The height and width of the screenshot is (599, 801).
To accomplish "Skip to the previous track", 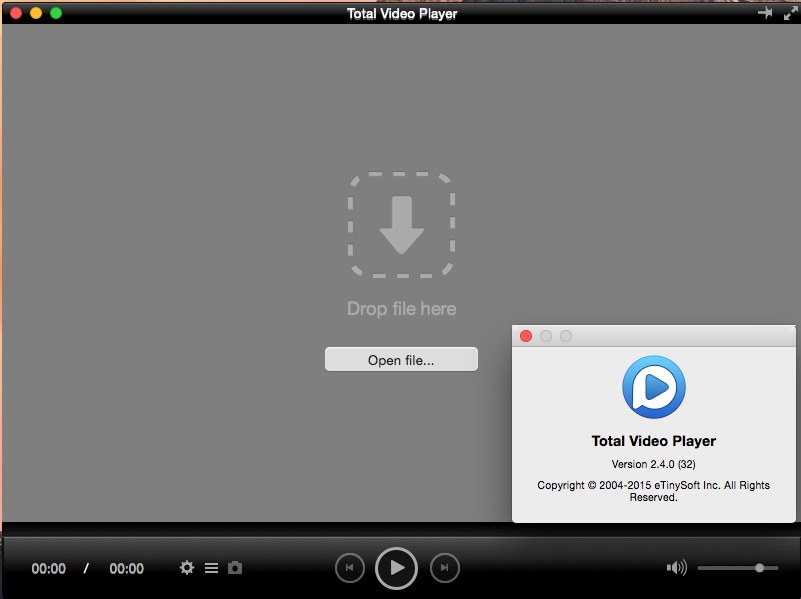I will (x=350, y=568).
